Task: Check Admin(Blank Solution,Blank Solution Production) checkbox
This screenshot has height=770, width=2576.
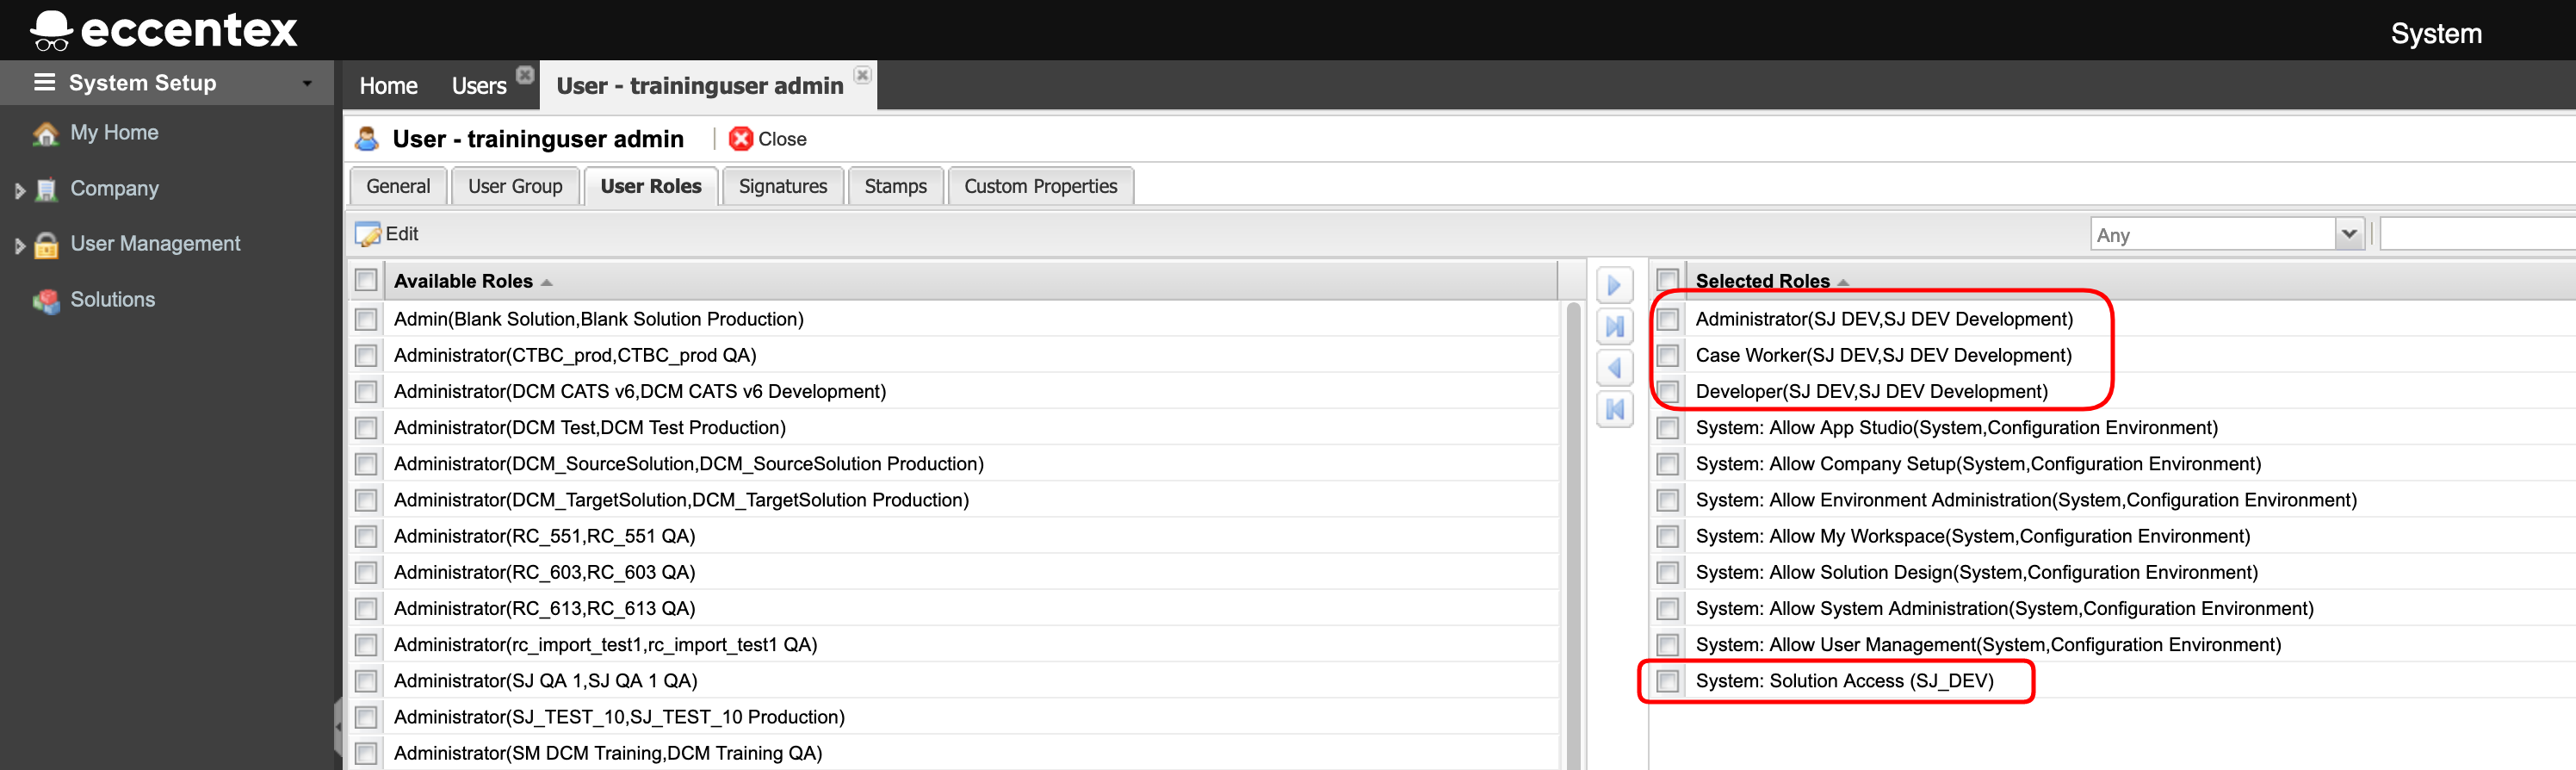Action: 366,319
